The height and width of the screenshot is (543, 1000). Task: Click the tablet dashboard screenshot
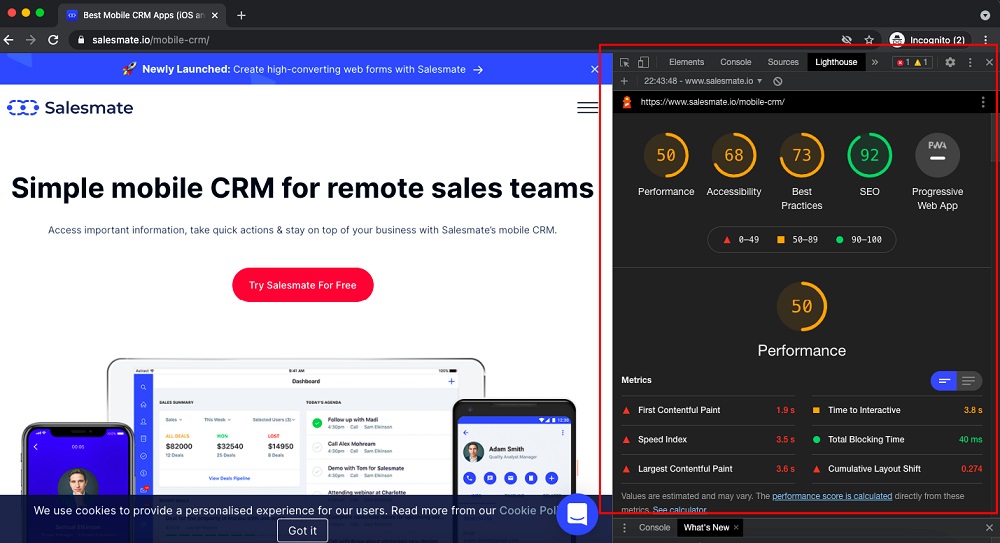click(296, 427)
